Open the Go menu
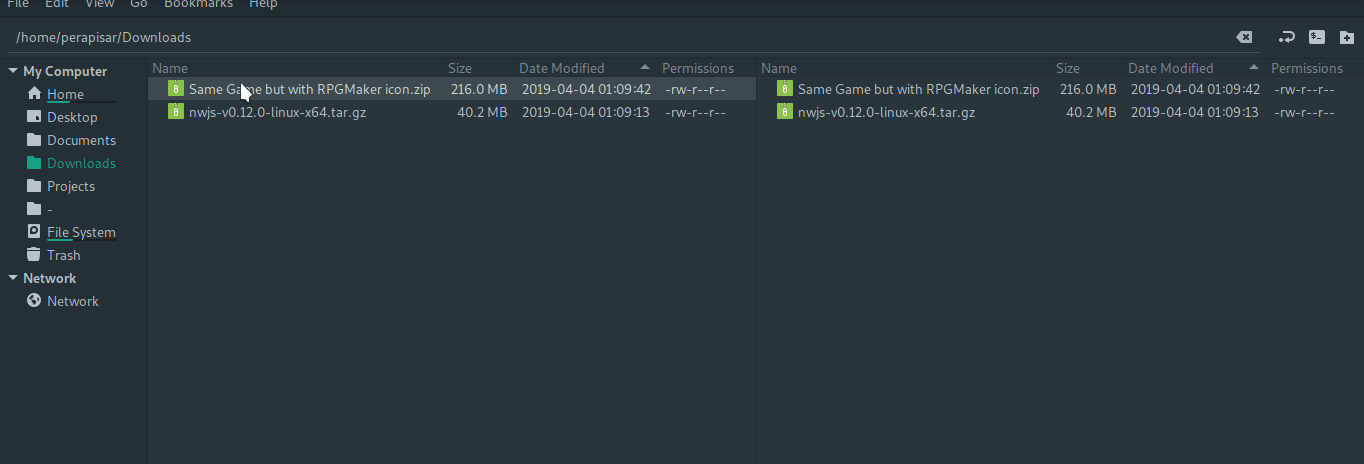This screenshot has width=1364, height=464. tap(139, 4)
